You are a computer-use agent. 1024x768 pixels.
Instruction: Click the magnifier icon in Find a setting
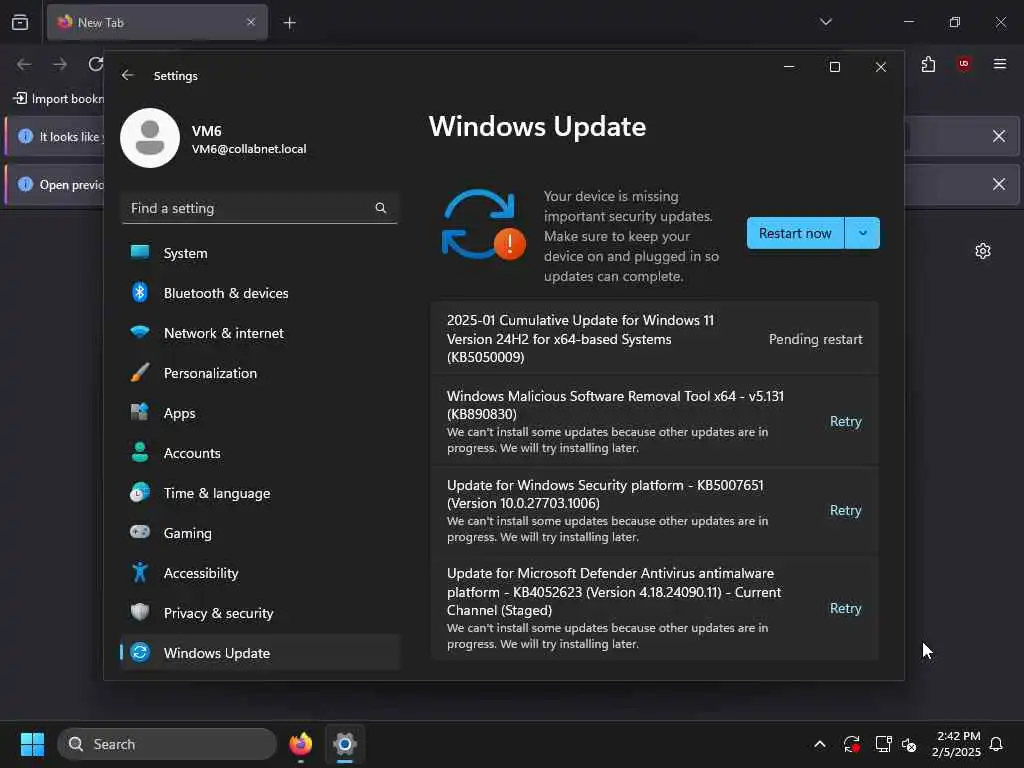pyautogui.click(x=381, y=208)
